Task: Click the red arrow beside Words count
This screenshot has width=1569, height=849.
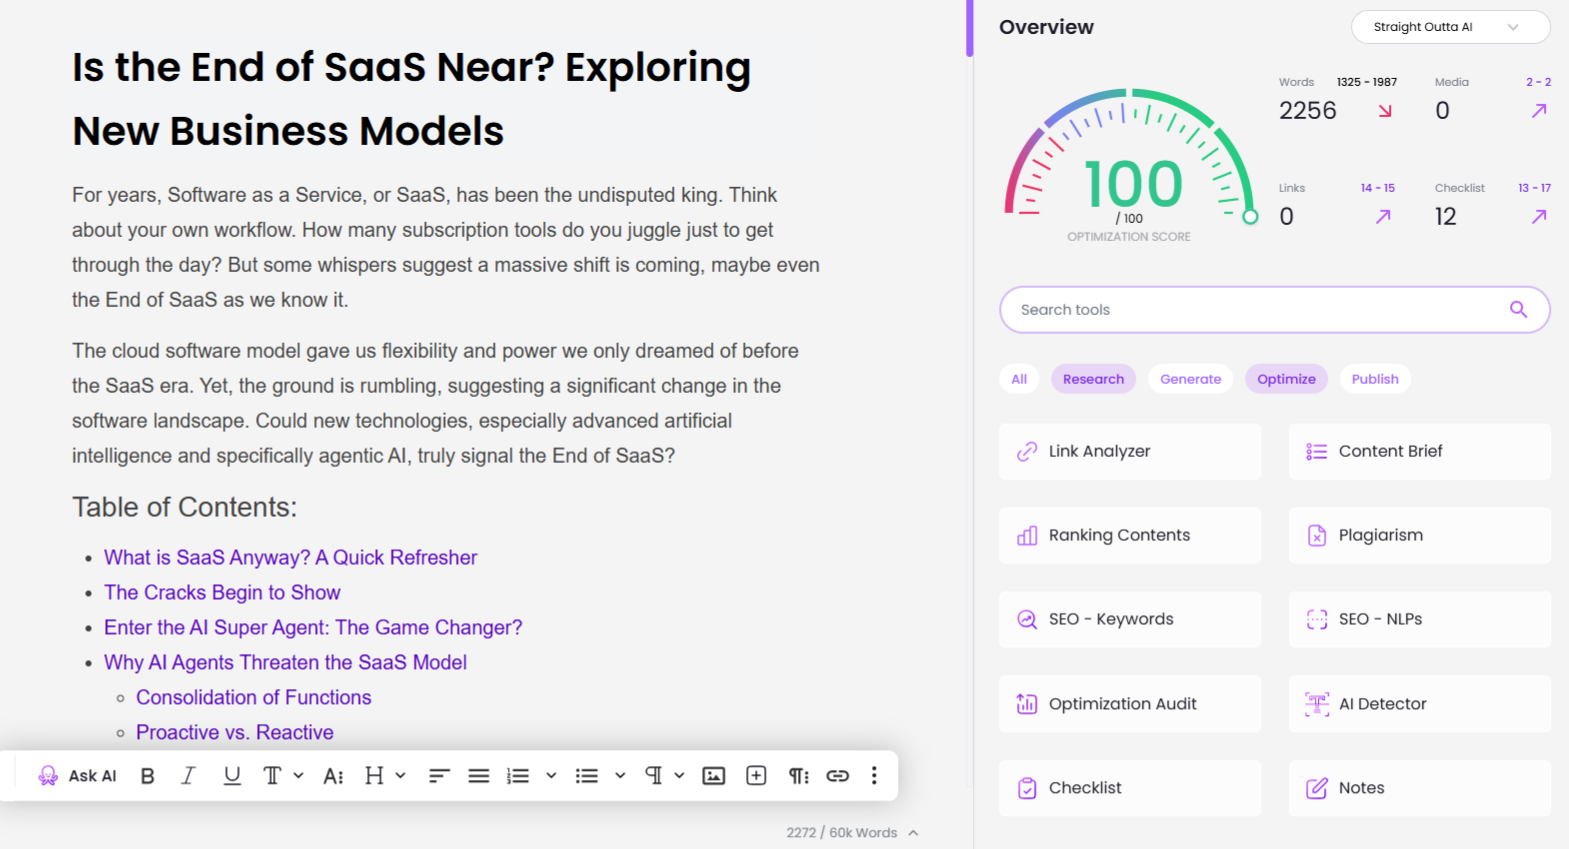Action: (1385, 111)
